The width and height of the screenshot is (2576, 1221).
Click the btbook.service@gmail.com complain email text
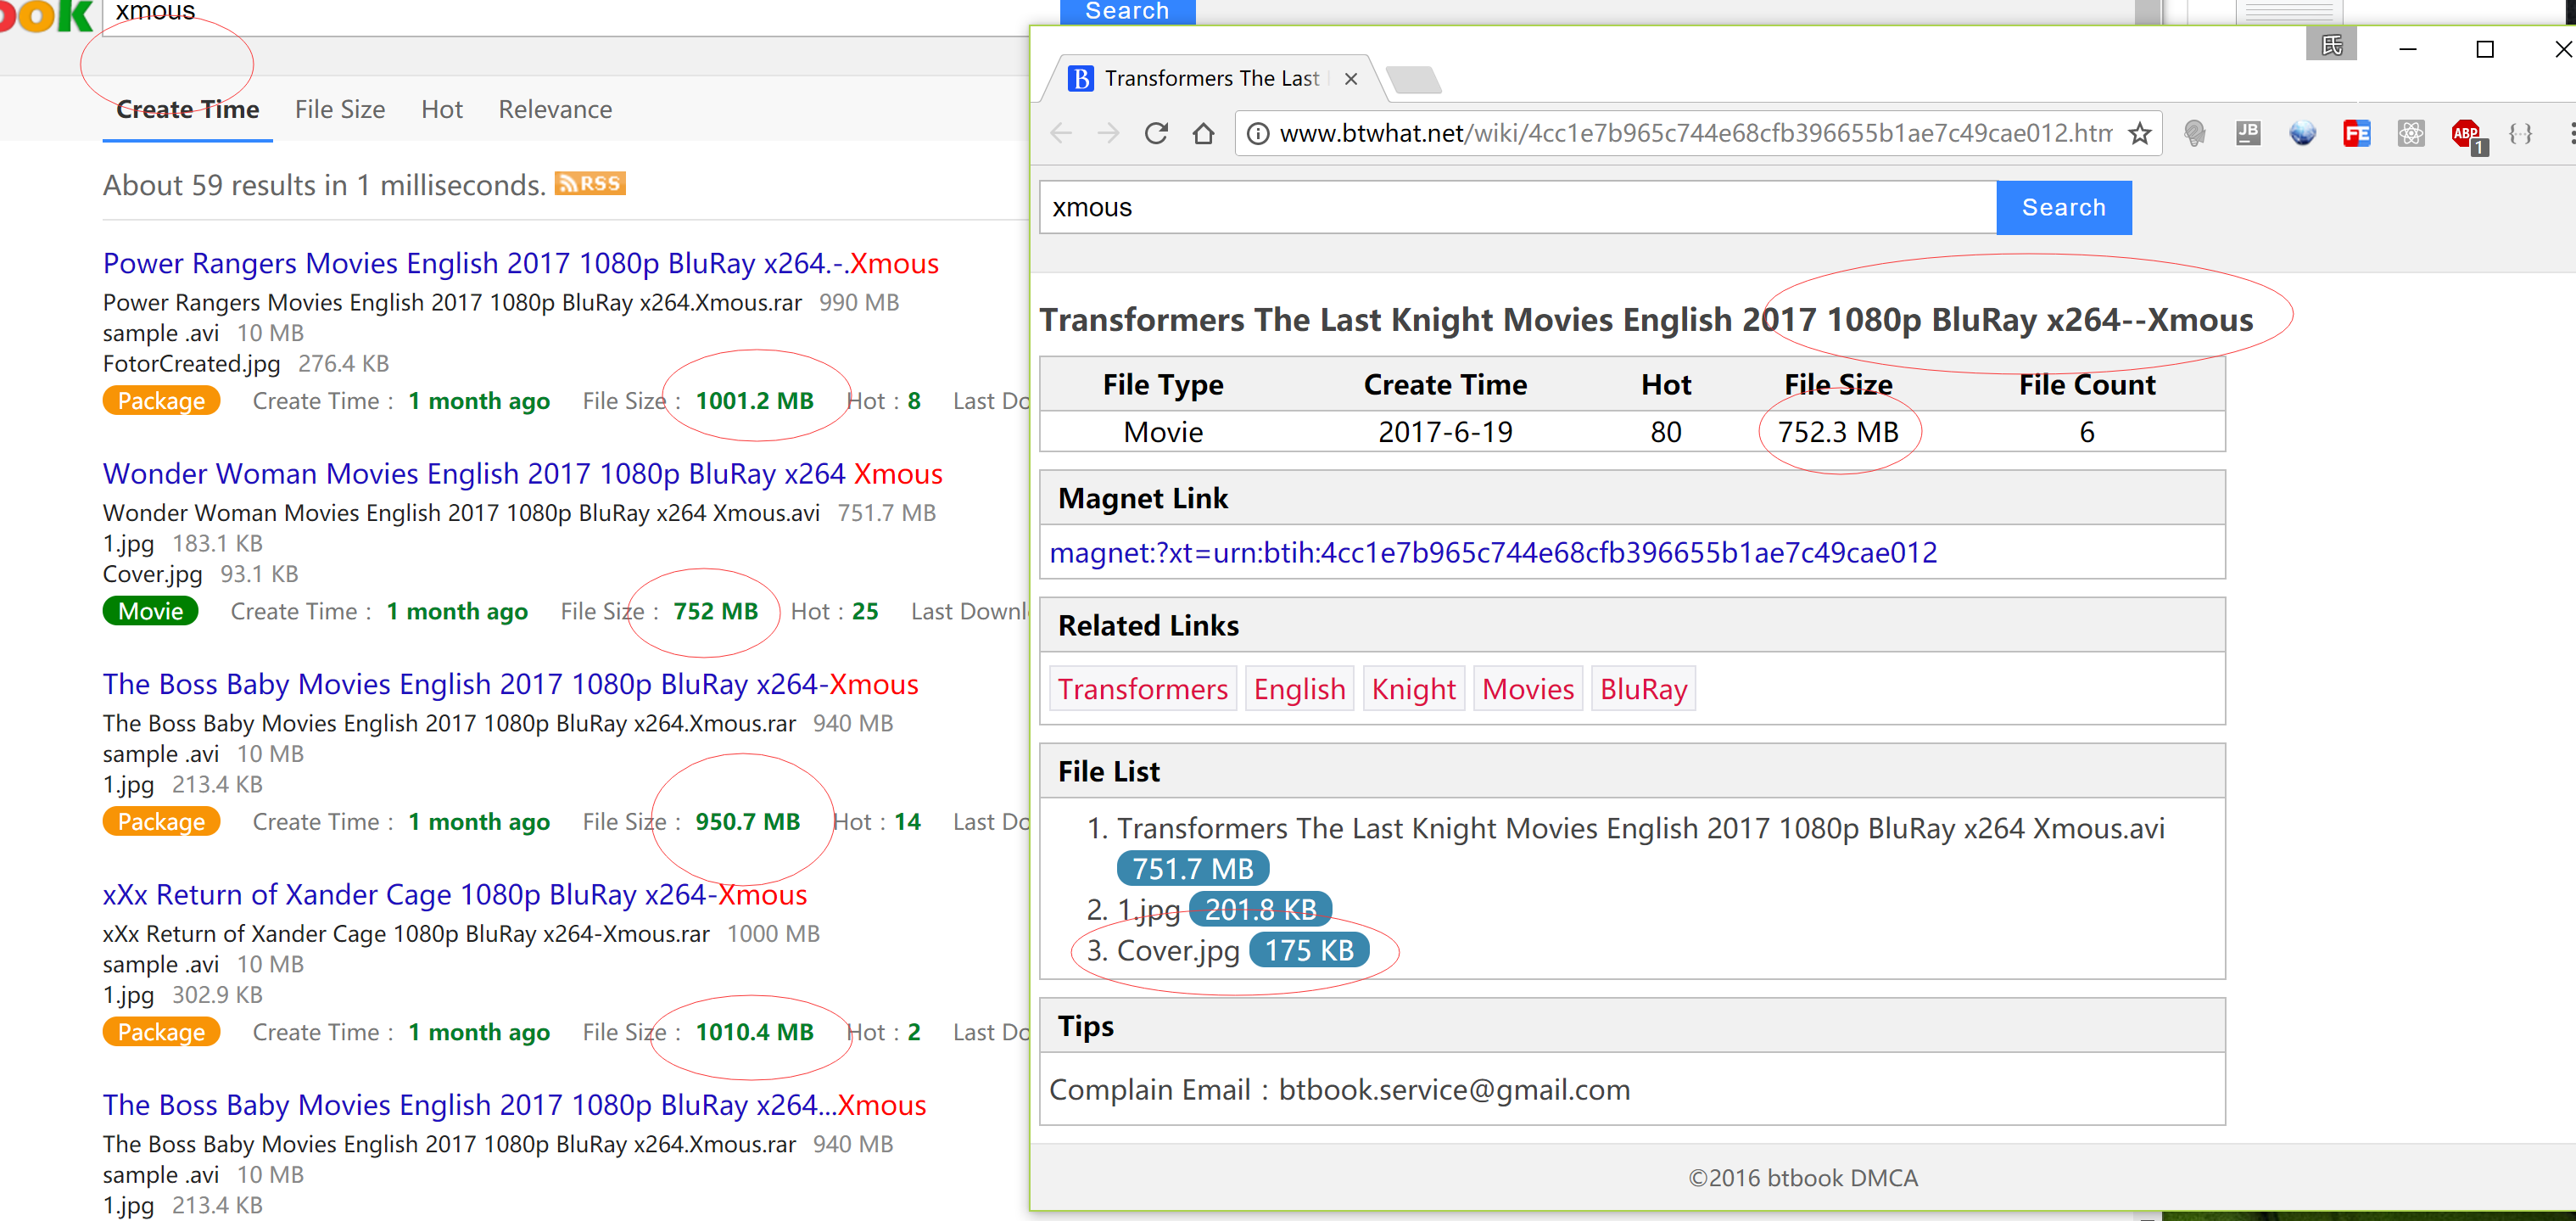[1454, 1089]
